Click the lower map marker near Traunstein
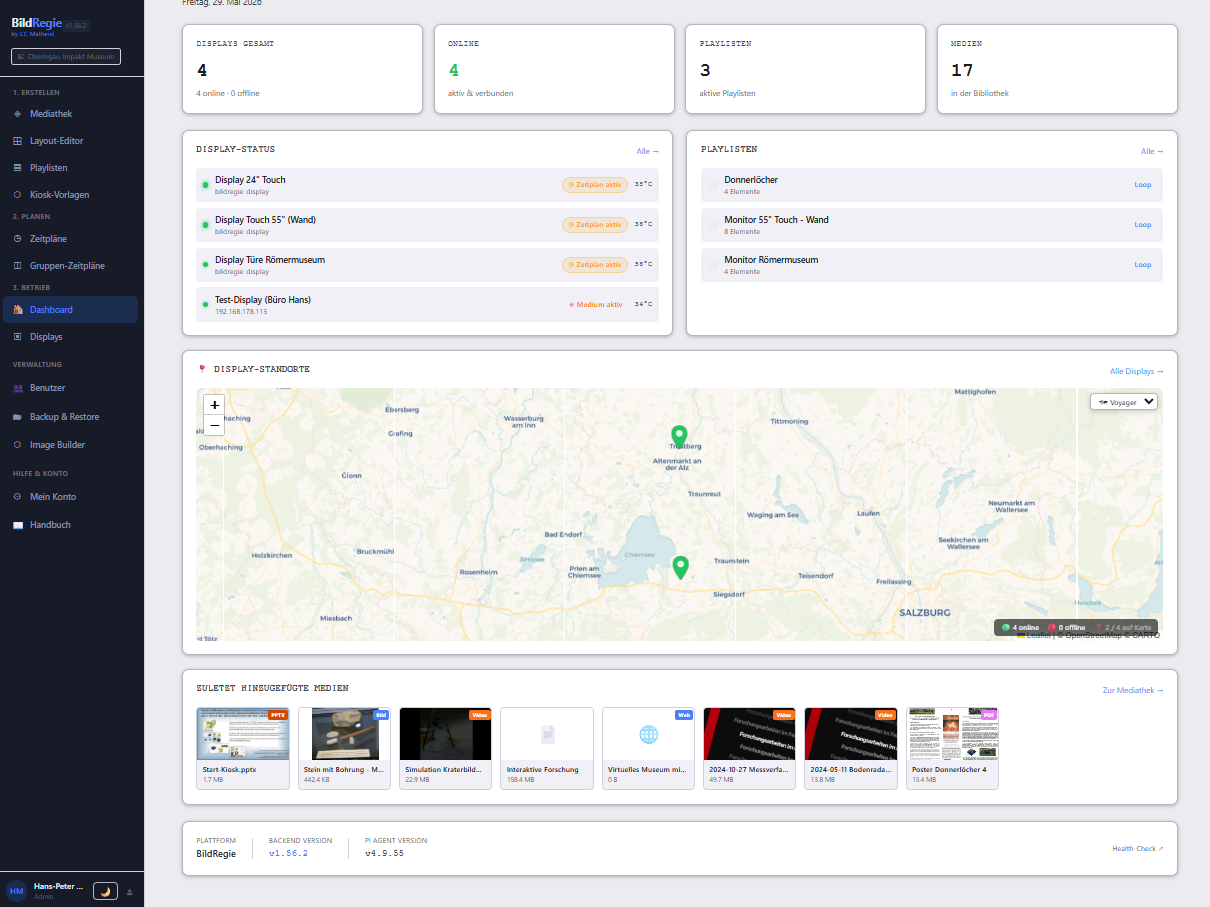Screen dimensions: 1210x907 point(681,568)
